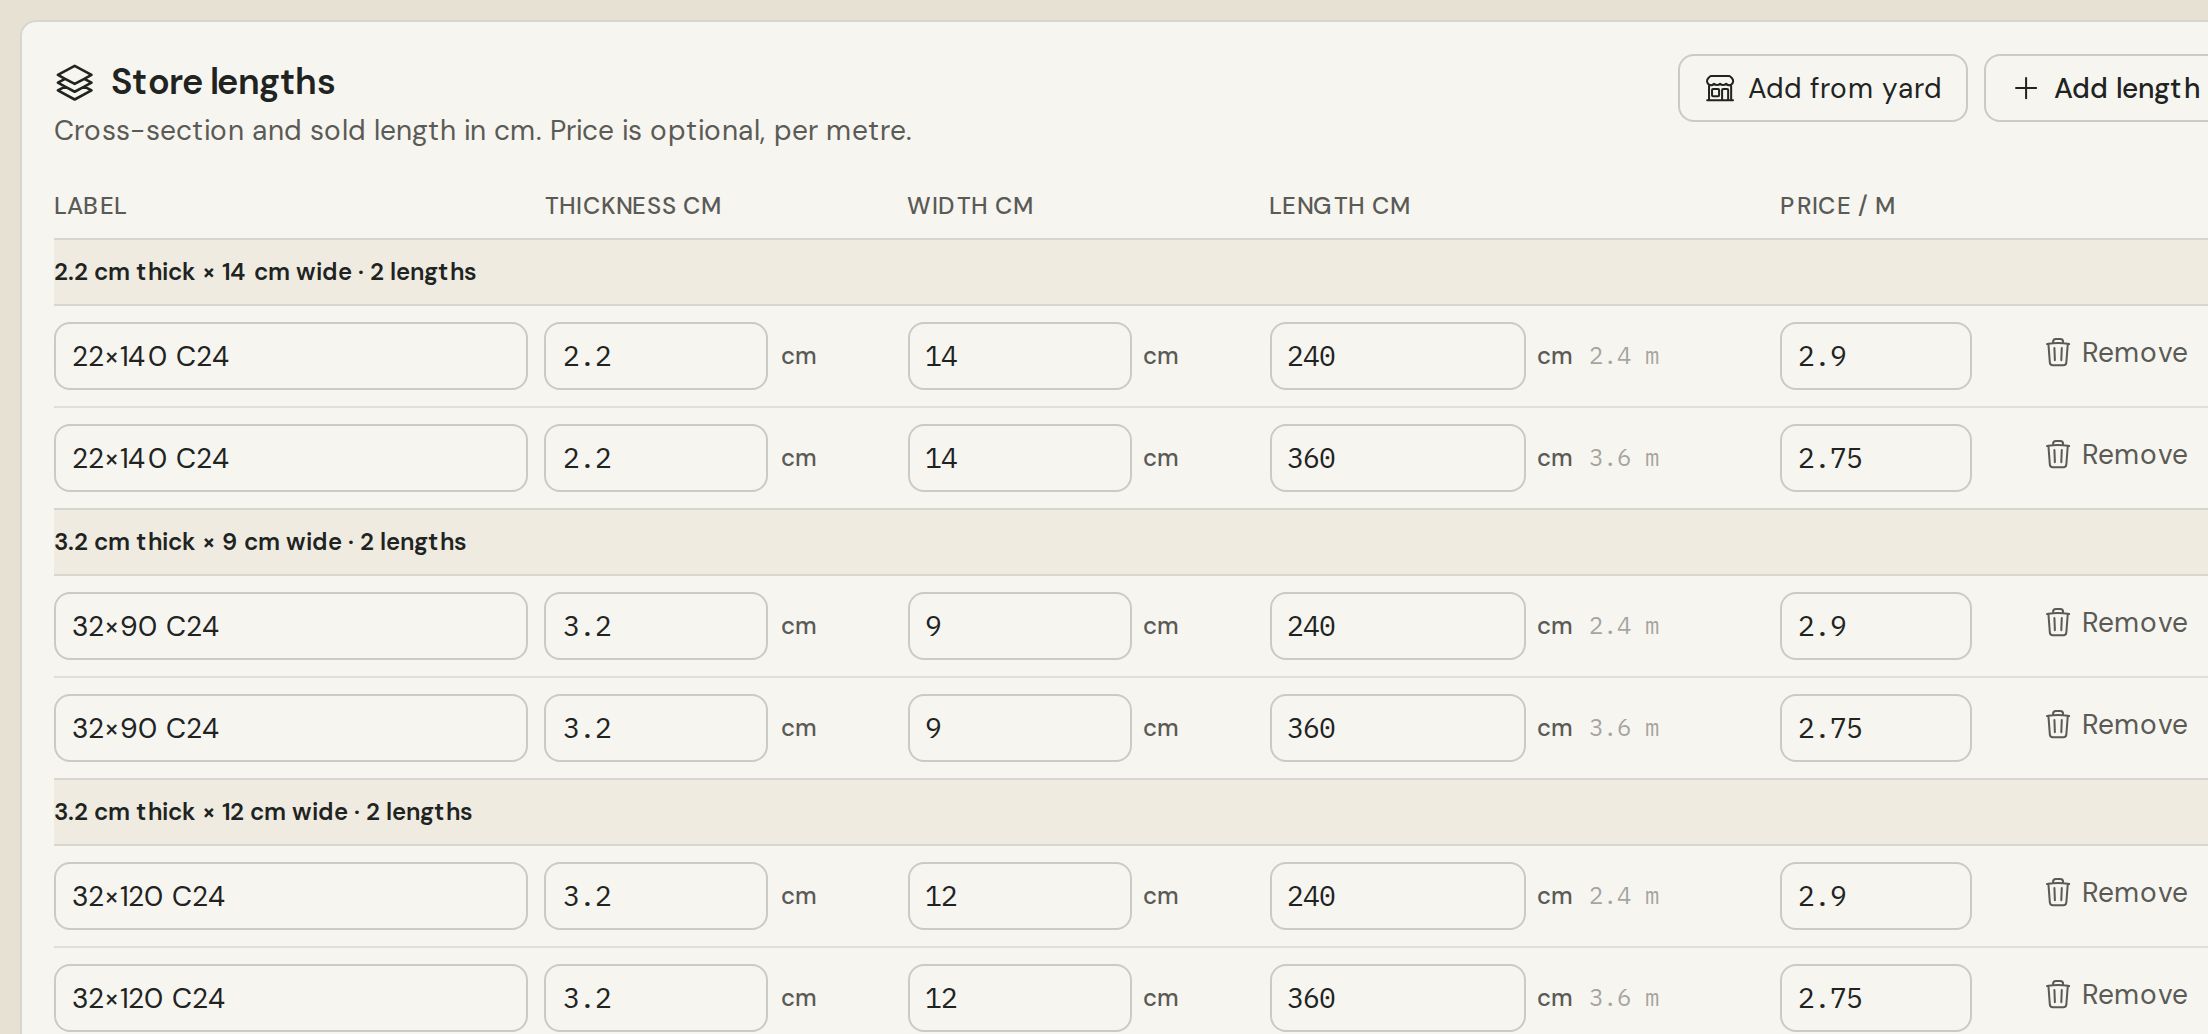Edit price 2.75 of 32×90 360 cm row
This screenshot has height=1034, width=2208.
pyautogui.click(x=1875, y=728)
